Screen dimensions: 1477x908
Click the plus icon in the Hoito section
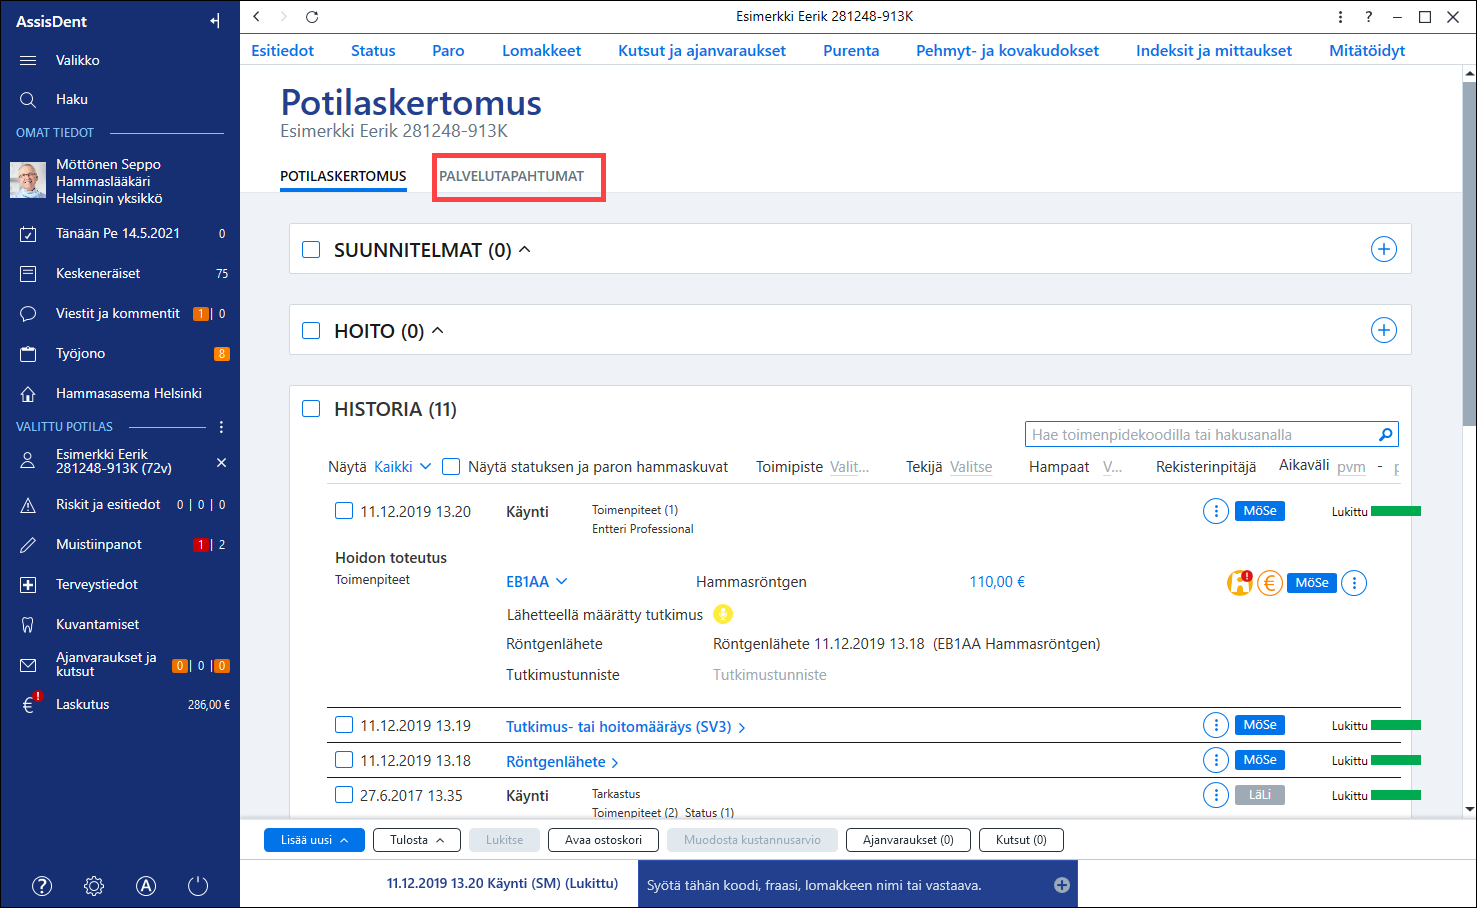point(1383,330)
